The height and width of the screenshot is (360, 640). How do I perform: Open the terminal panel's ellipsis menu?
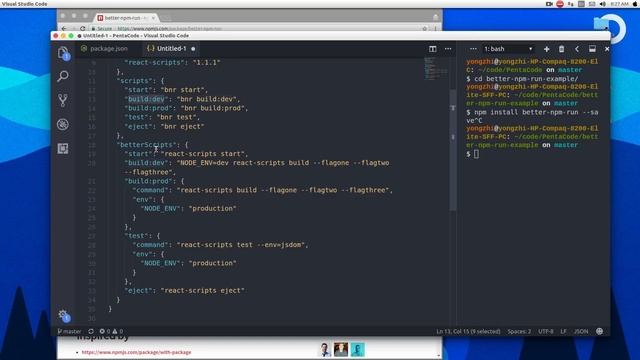(x=473, y=49)
